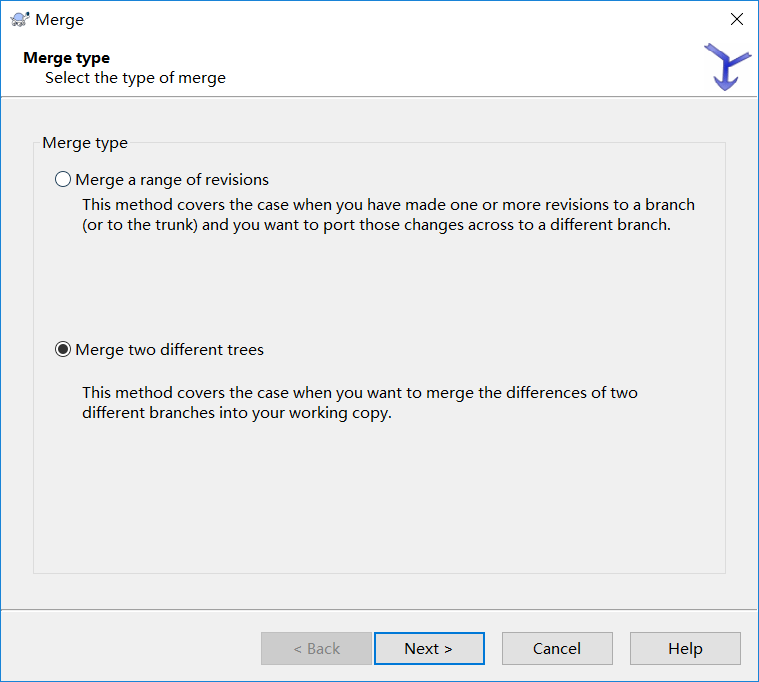759x682 pixels.
Task: Select Merge a range of revisions option
Action: pos(162,180)
